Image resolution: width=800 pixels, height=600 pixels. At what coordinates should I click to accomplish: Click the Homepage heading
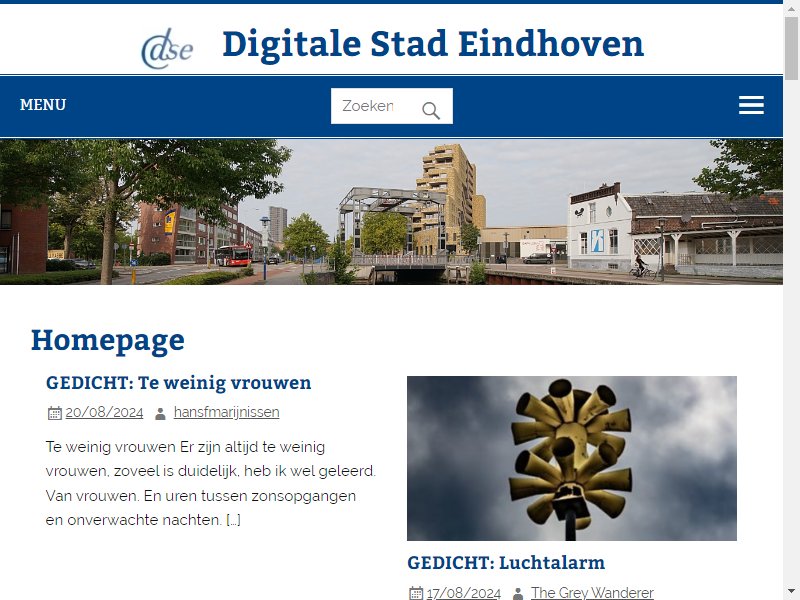point(108,340)
